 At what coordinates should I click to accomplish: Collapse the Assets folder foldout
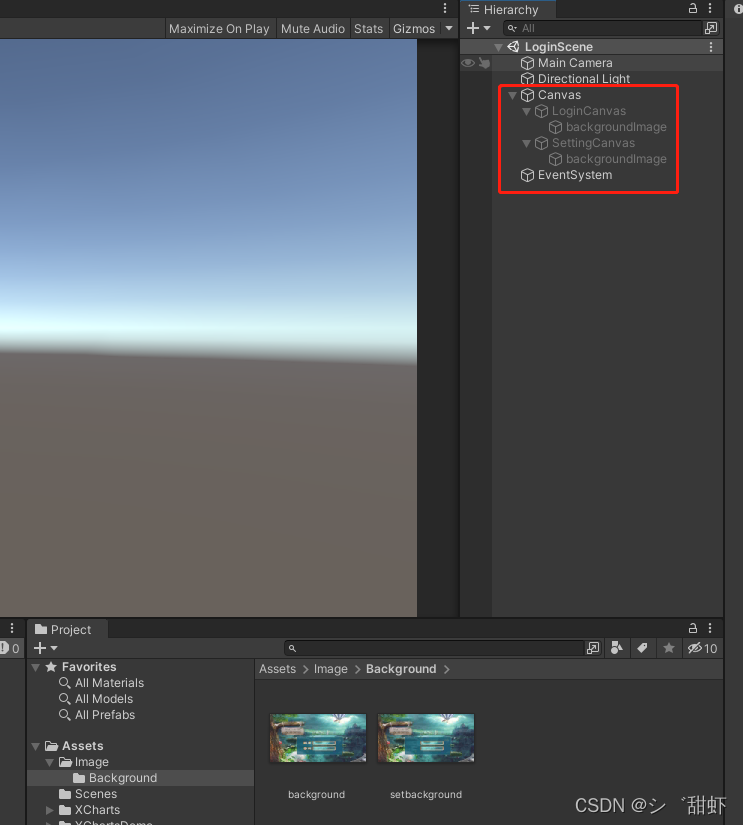(x=36, y=746)
